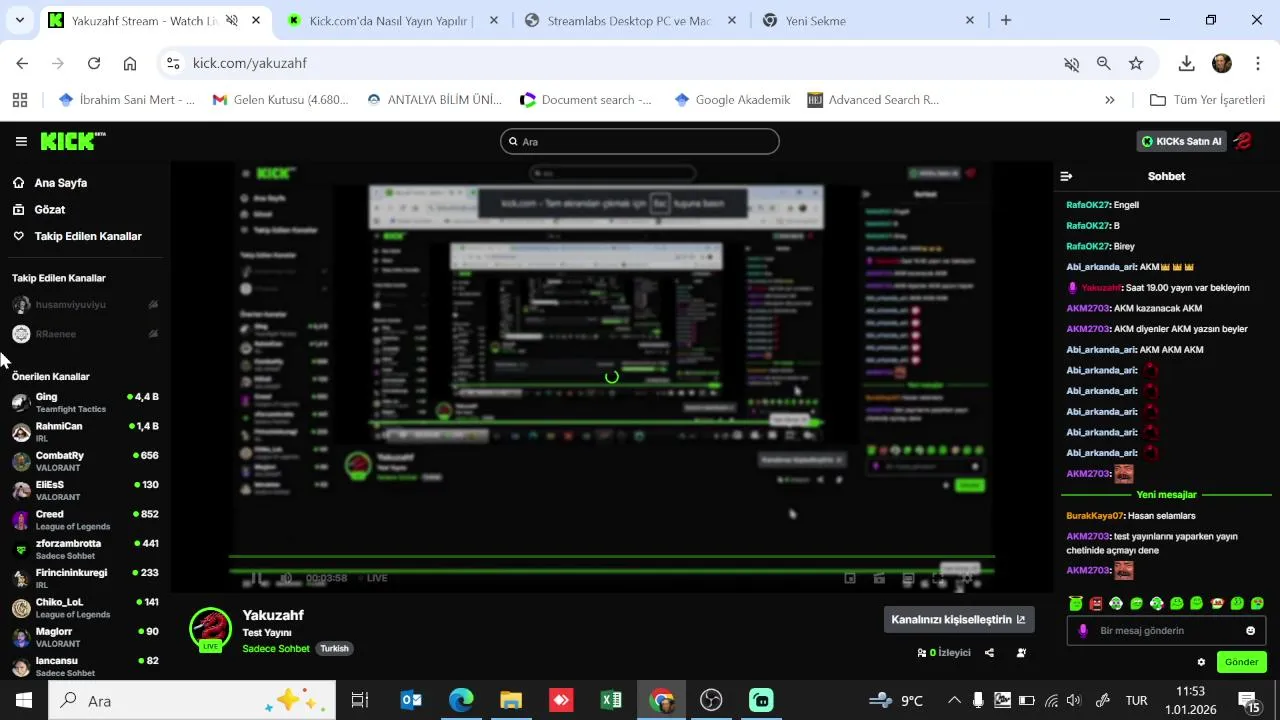The image size is (1280, 720).
Task: Open Chrome apps grid shortcut
Action: click(19, 99)
